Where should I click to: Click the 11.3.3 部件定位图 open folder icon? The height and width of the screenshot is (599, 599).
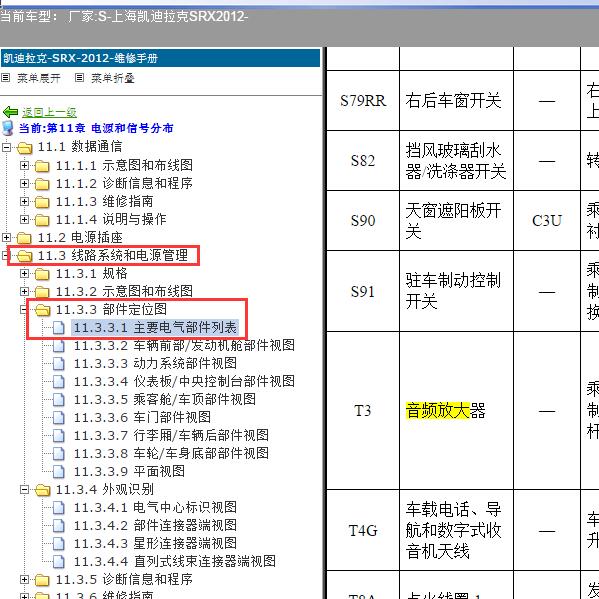tap(43, 310)
